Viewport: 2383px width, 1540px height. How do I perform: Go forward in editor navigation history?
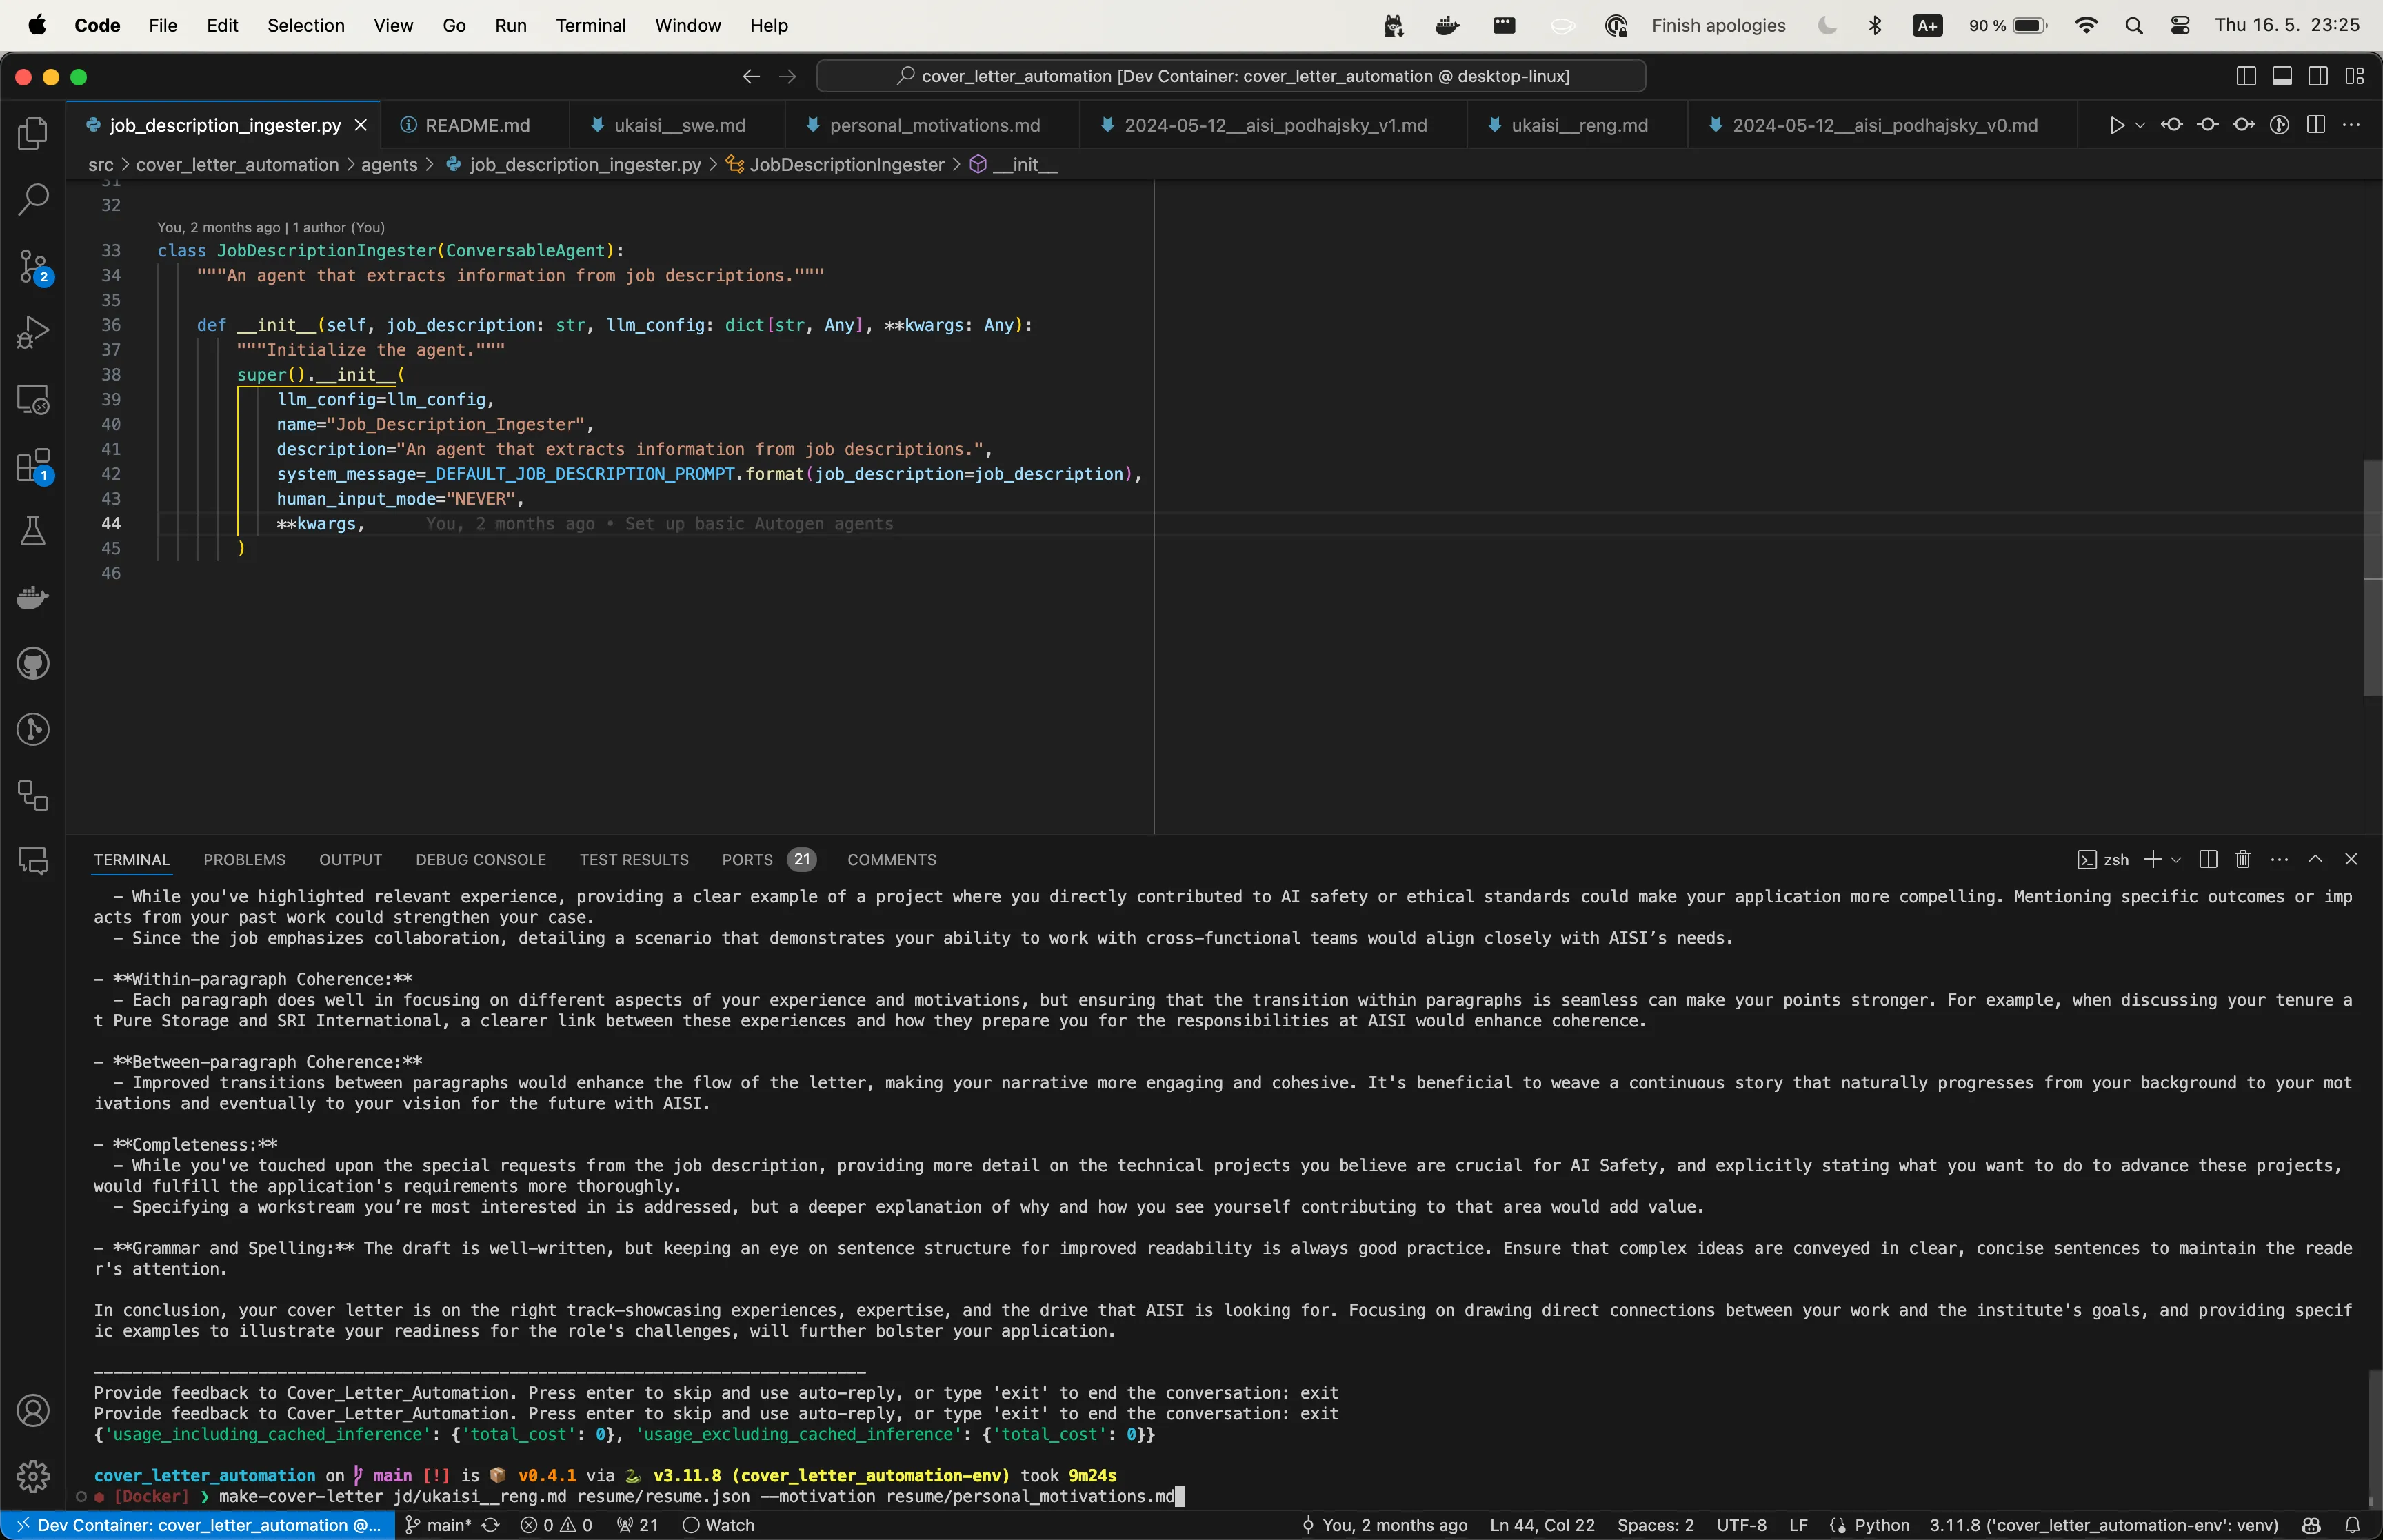tap(788, 77)
